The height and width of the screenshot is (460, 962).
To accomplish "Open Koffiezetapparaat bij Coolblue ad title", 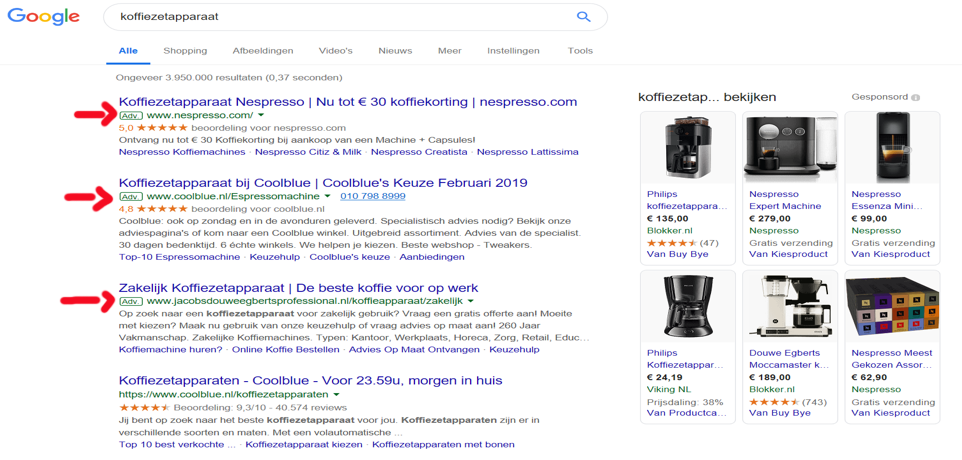I will (323, 183).
